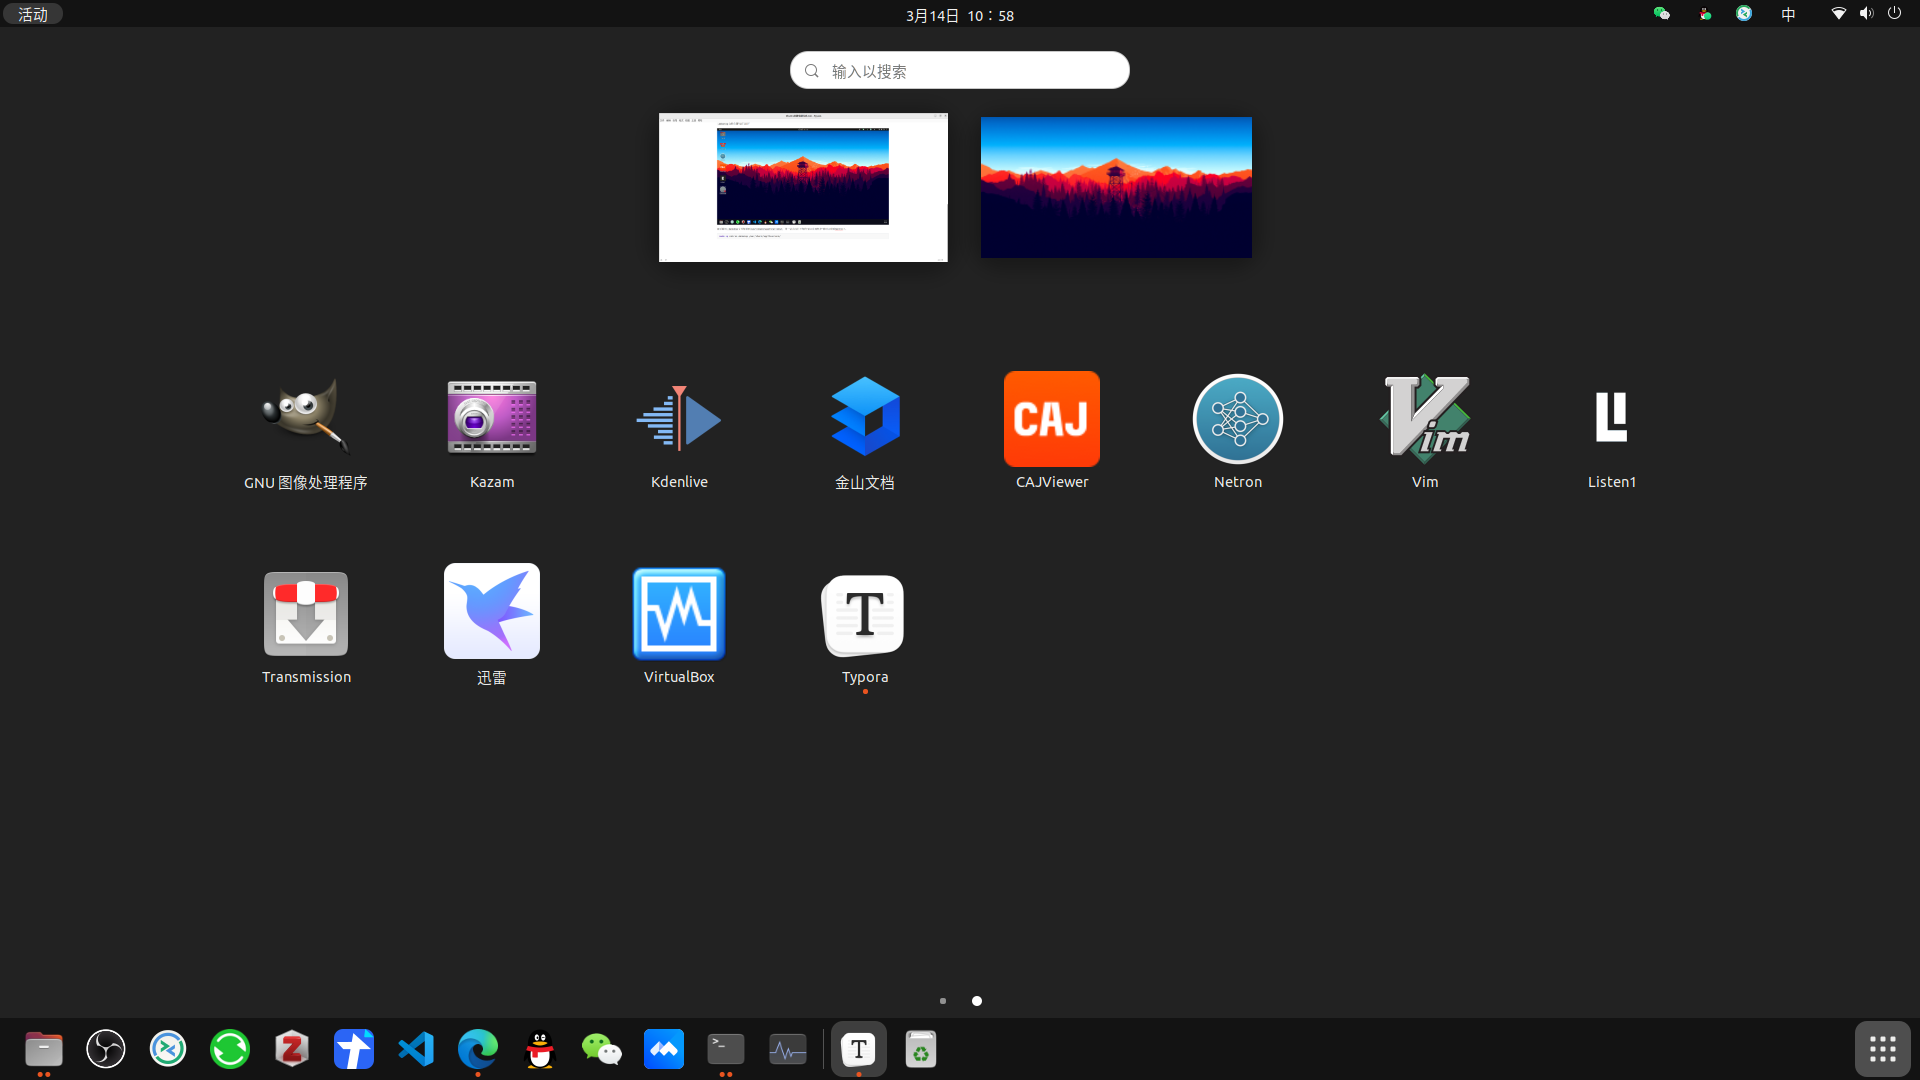Launch OBS Studio from dock

point(106,1049)
